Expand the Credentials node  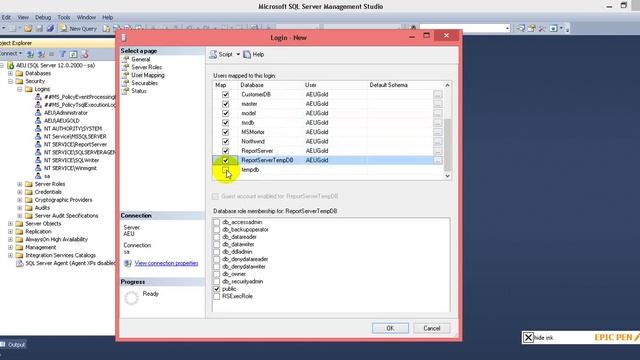pyautogui.click(x=20, y=192)
